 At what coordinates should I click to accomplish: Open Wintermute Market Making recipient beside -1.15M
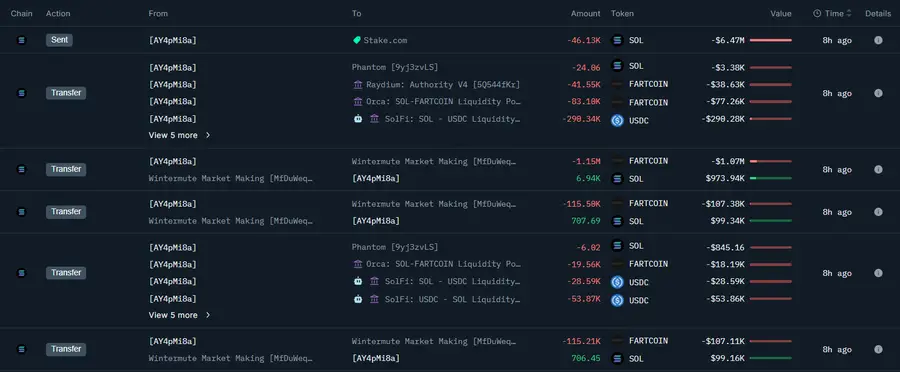coord(434,162)
